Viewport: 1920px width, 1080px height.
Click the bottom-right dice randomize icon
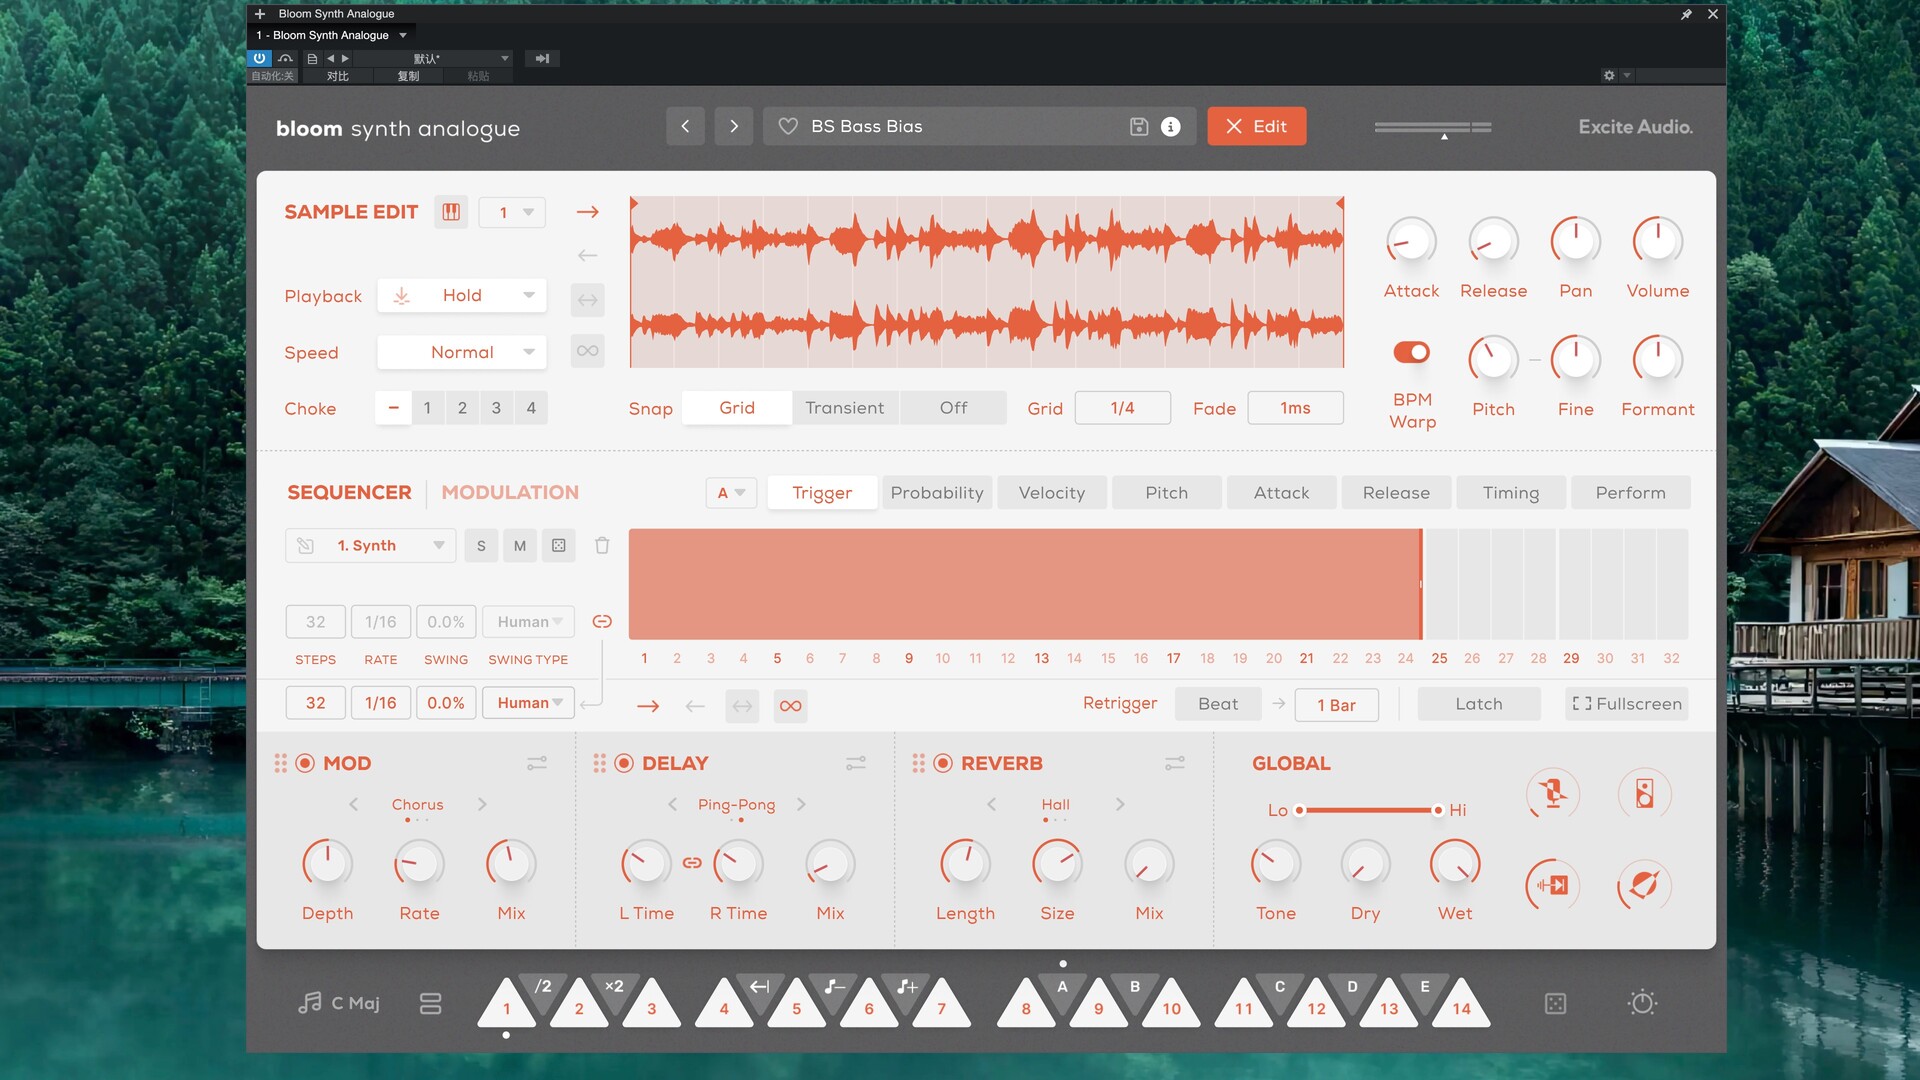pyautogui.click(x=1555, y=1003)
